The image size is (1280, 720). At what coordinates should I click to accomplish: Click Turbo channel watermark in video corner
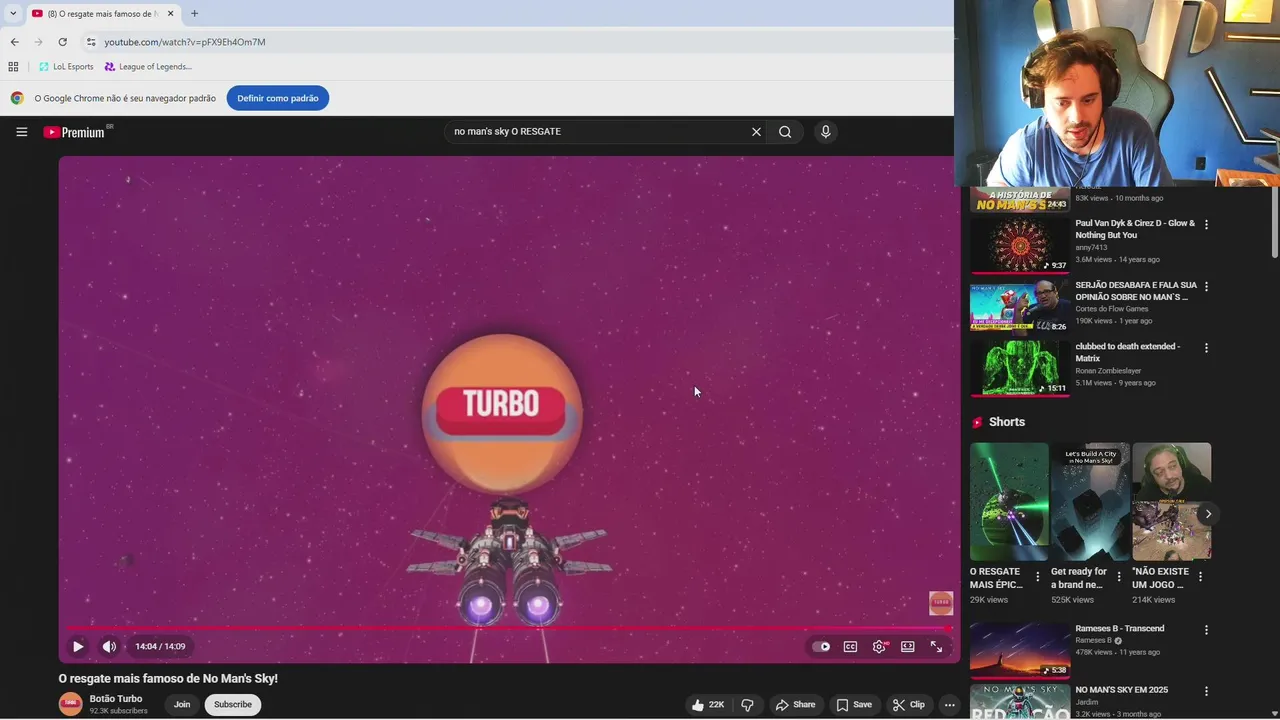tap(941, 603)
